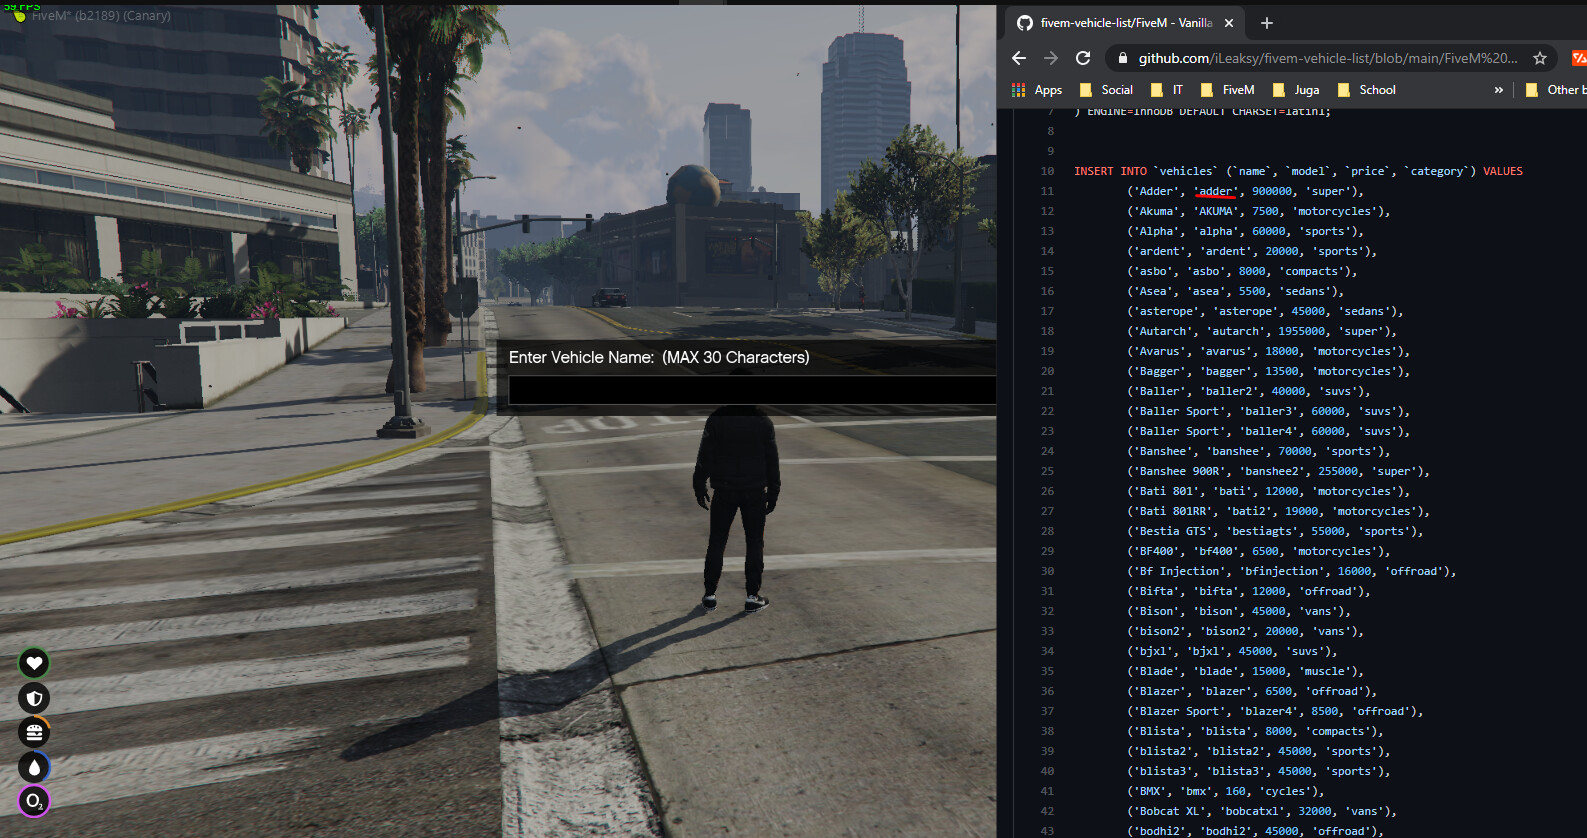This screenshot has height=838, width=1587.
Task: Go forward in the browser
Action: point(1050,58)
